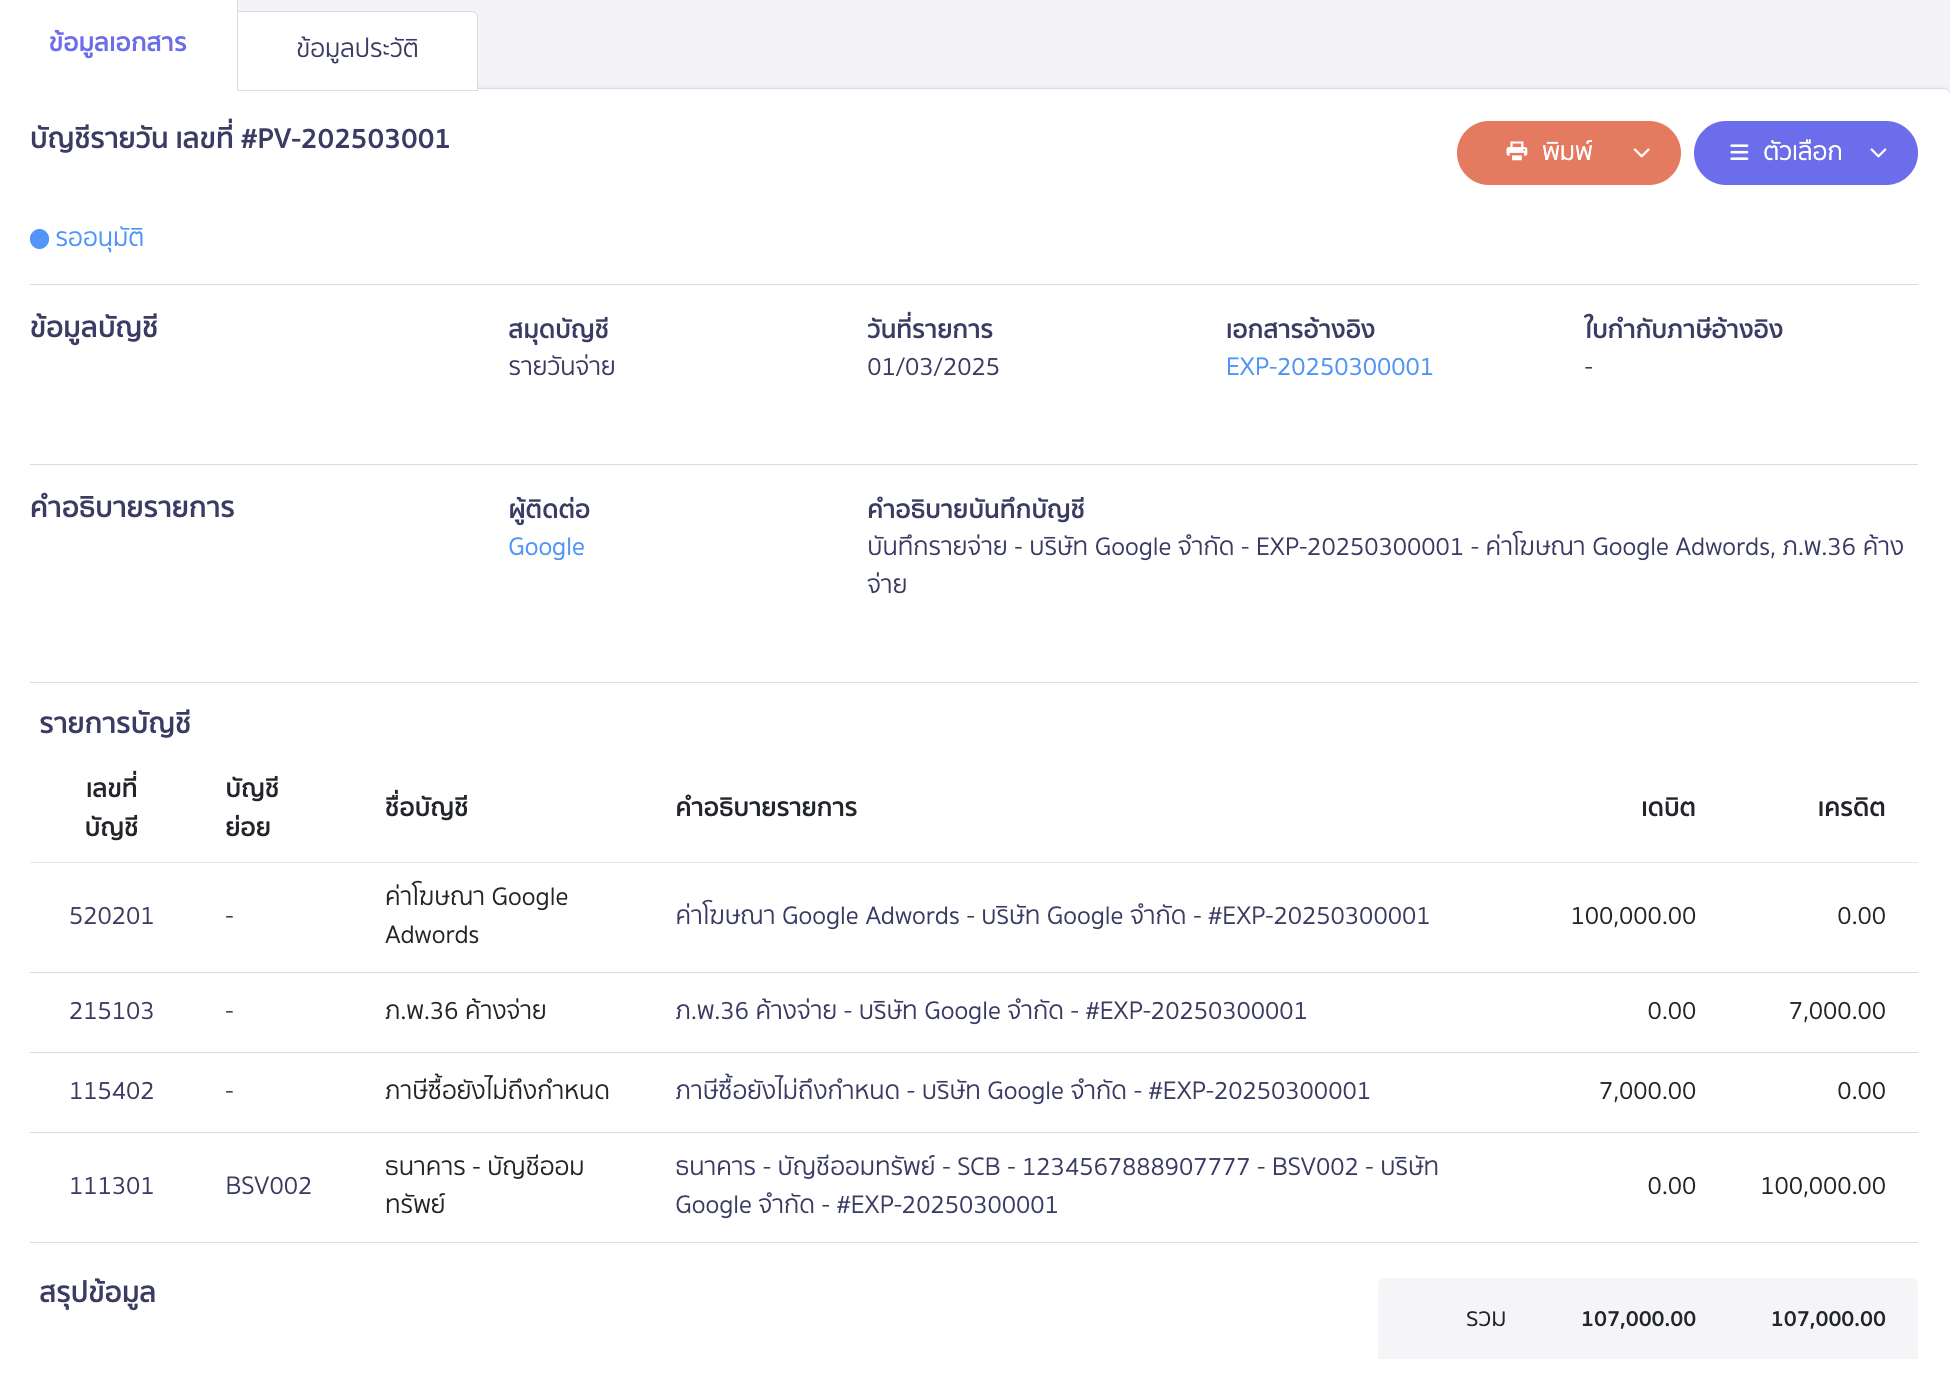Open reference document EXP-20250300001 link
1950x1380 pixels.
pos(1329,367)
